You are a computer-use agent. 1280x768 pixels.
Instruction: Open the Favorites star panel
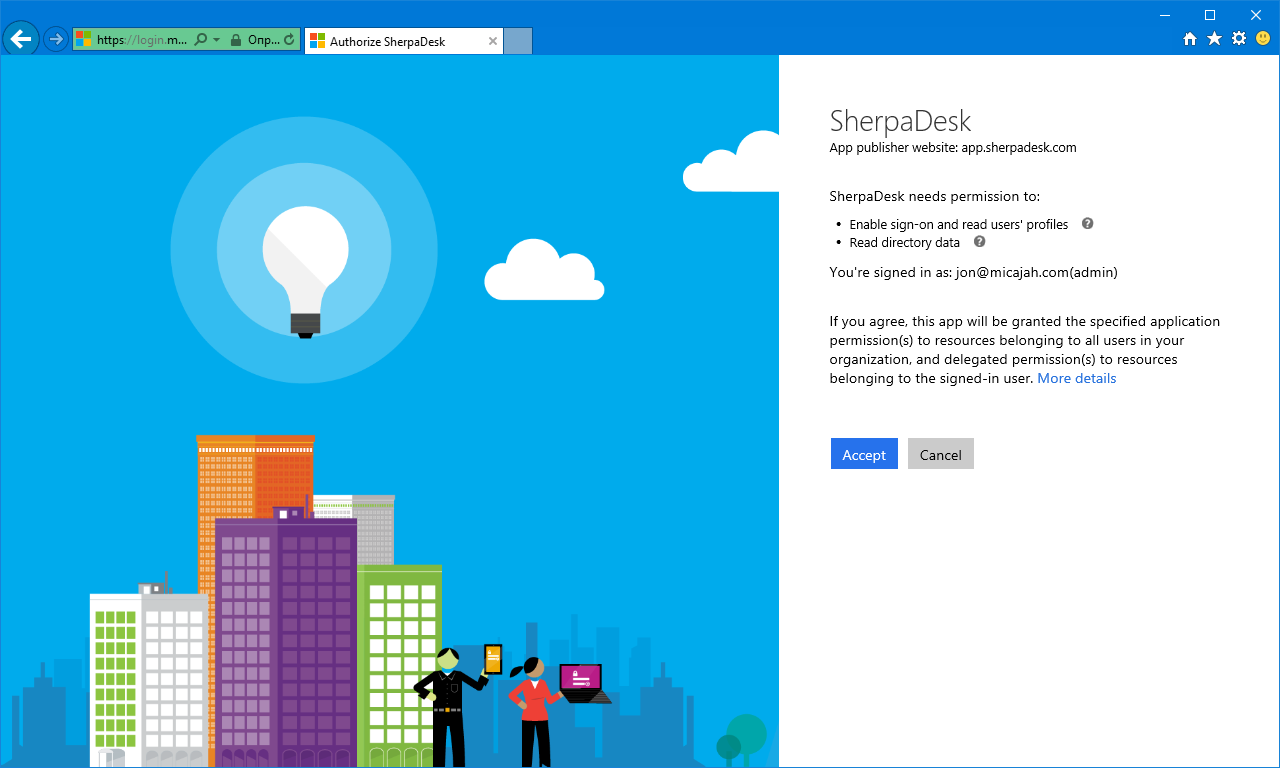click(x=1213, y=39)
